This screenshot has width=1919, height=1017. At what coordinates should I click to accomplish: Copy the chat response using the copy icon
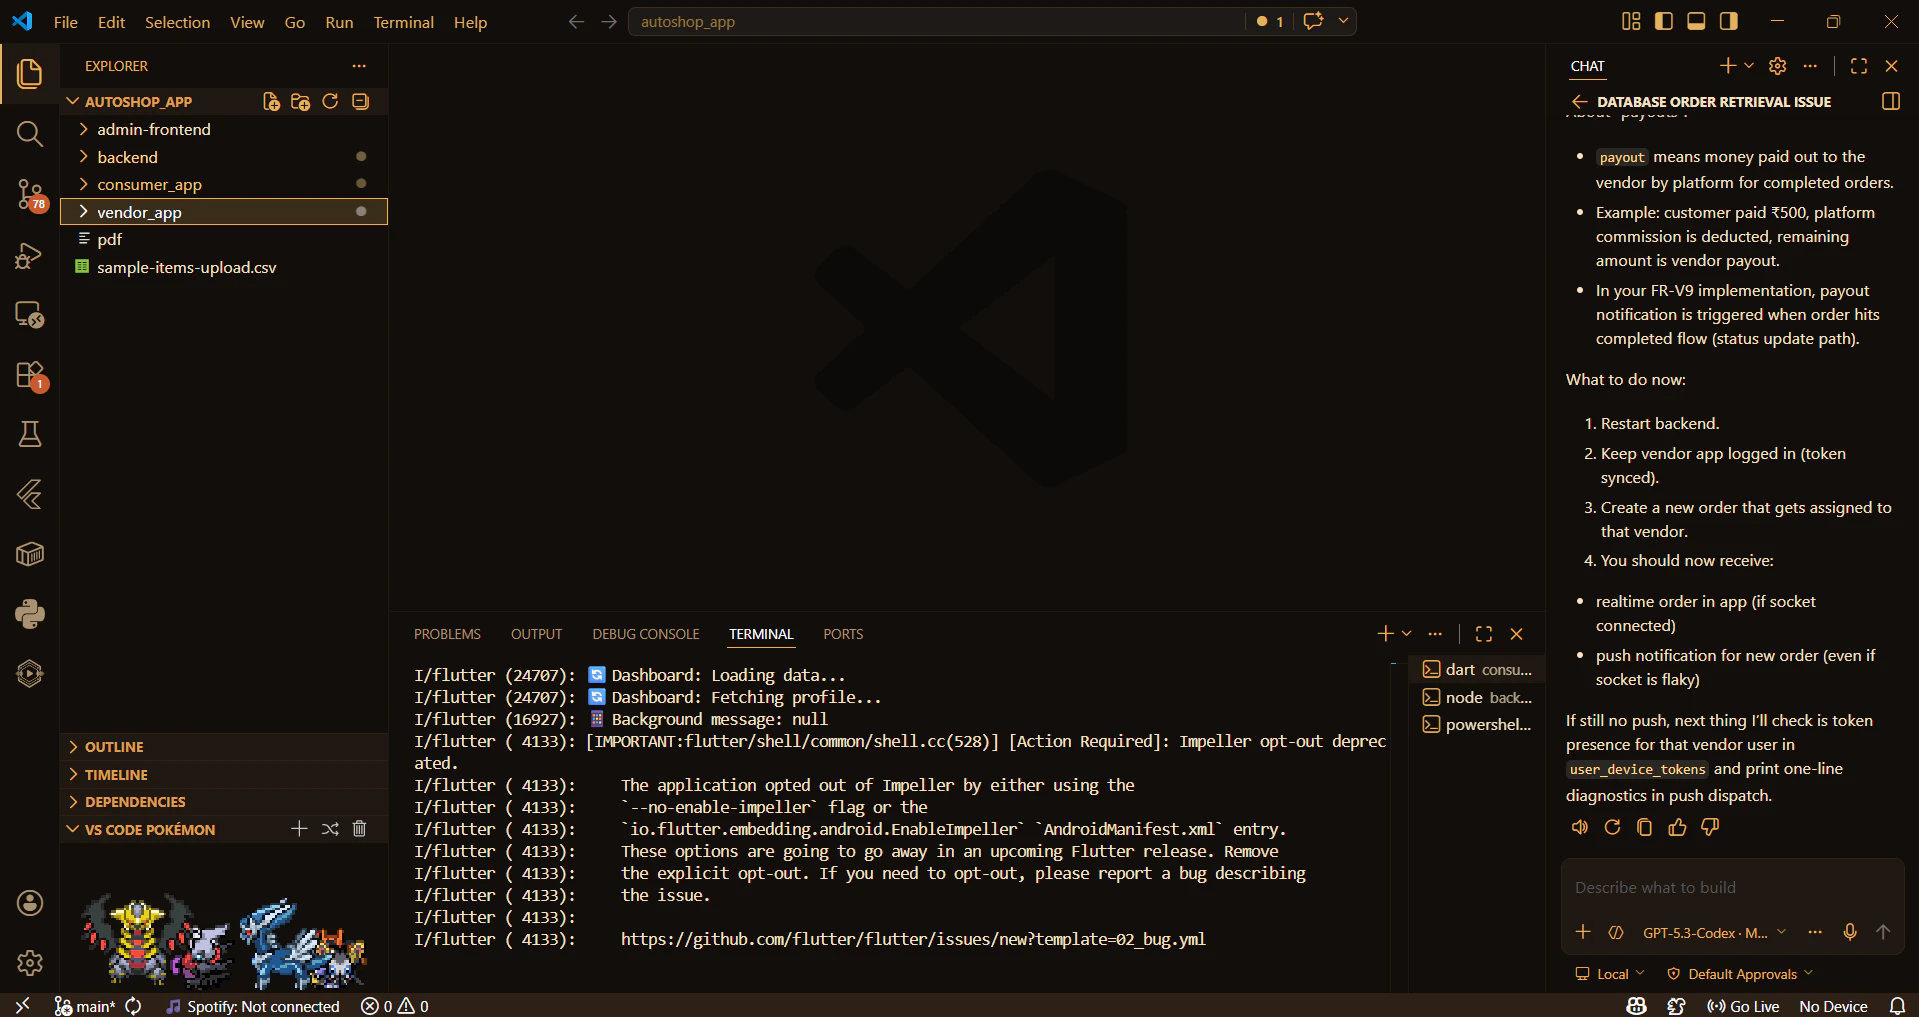1644,827
